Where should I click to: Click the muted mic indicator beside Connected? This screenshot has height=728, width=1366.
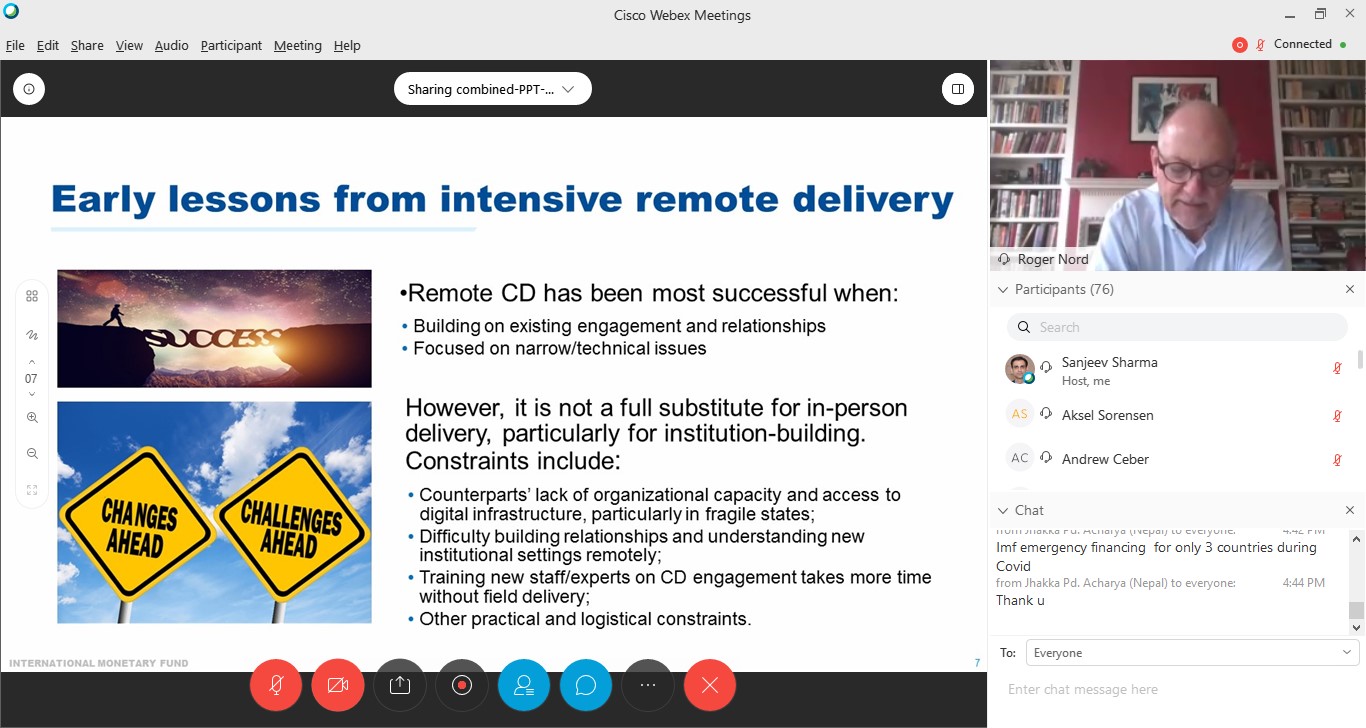(x=1261, y=45)
